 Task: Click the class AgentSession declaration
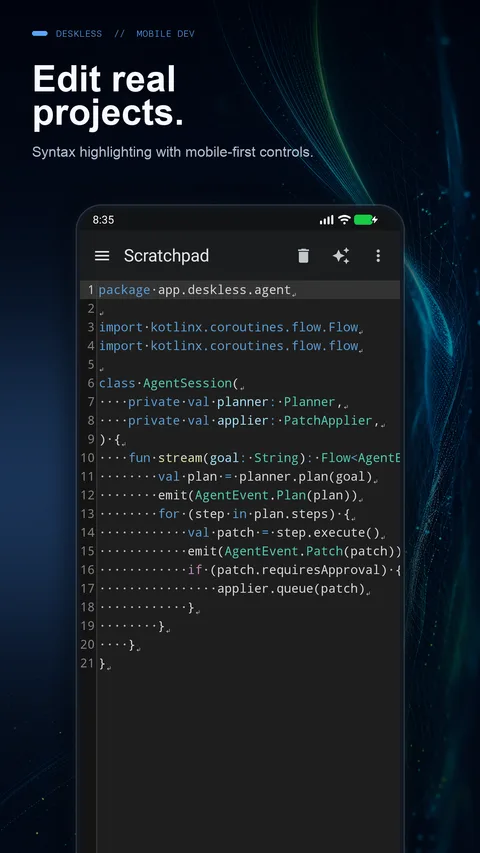pyautogui.click(x=171, y=384)
